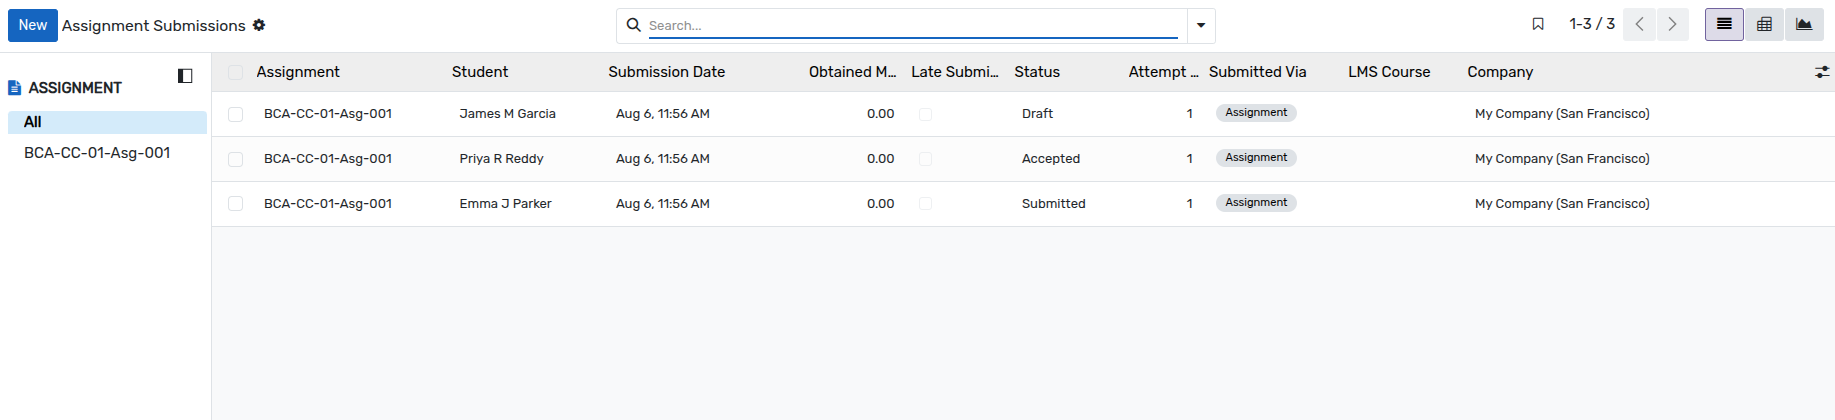Filter by BCA-CC-01-Asg-001 in sidebar
Image resolution: width=1835 pixels, height=420 pixels.
point(97,153)
